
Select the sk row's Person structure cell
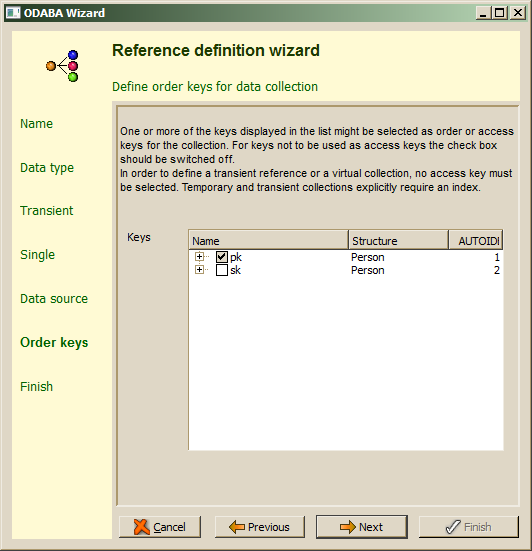(x=368, y=270)
